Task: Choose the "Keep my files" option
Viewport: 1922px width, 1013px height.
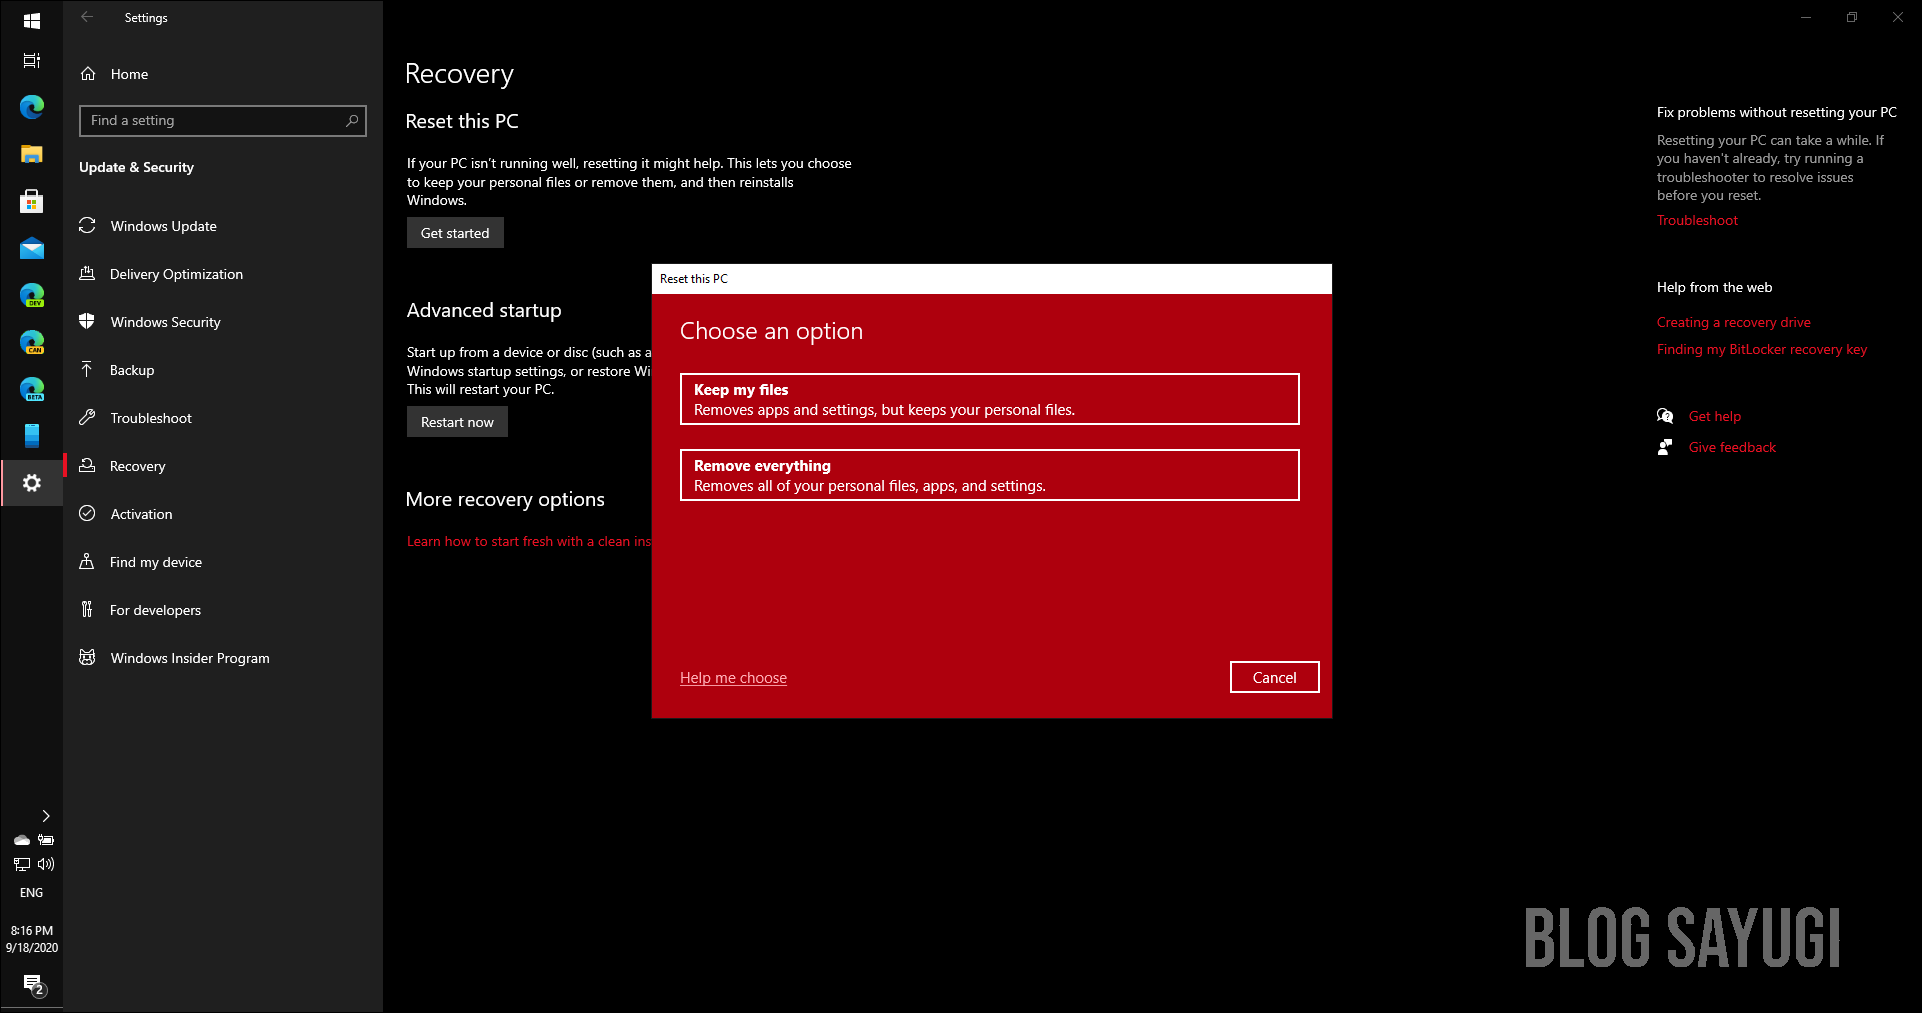Action: (x=989, y=398)
